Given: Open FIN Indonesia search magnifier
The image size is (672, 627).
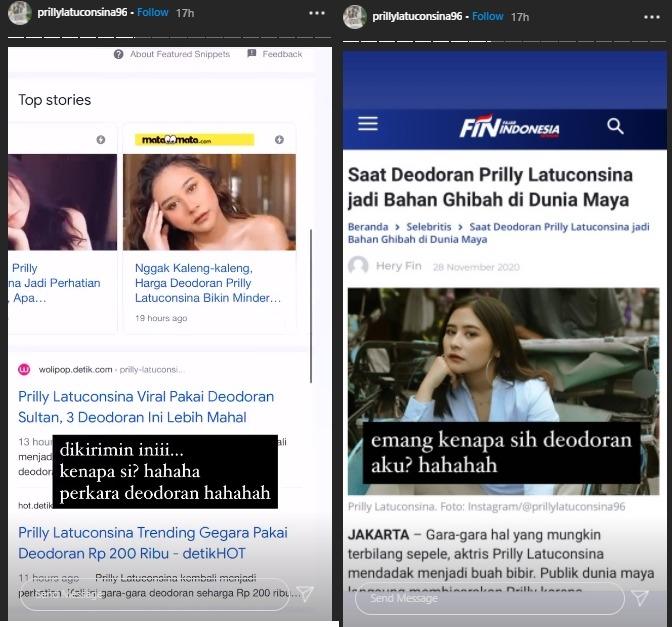Looking at the screenshot, I should point(615,126).
